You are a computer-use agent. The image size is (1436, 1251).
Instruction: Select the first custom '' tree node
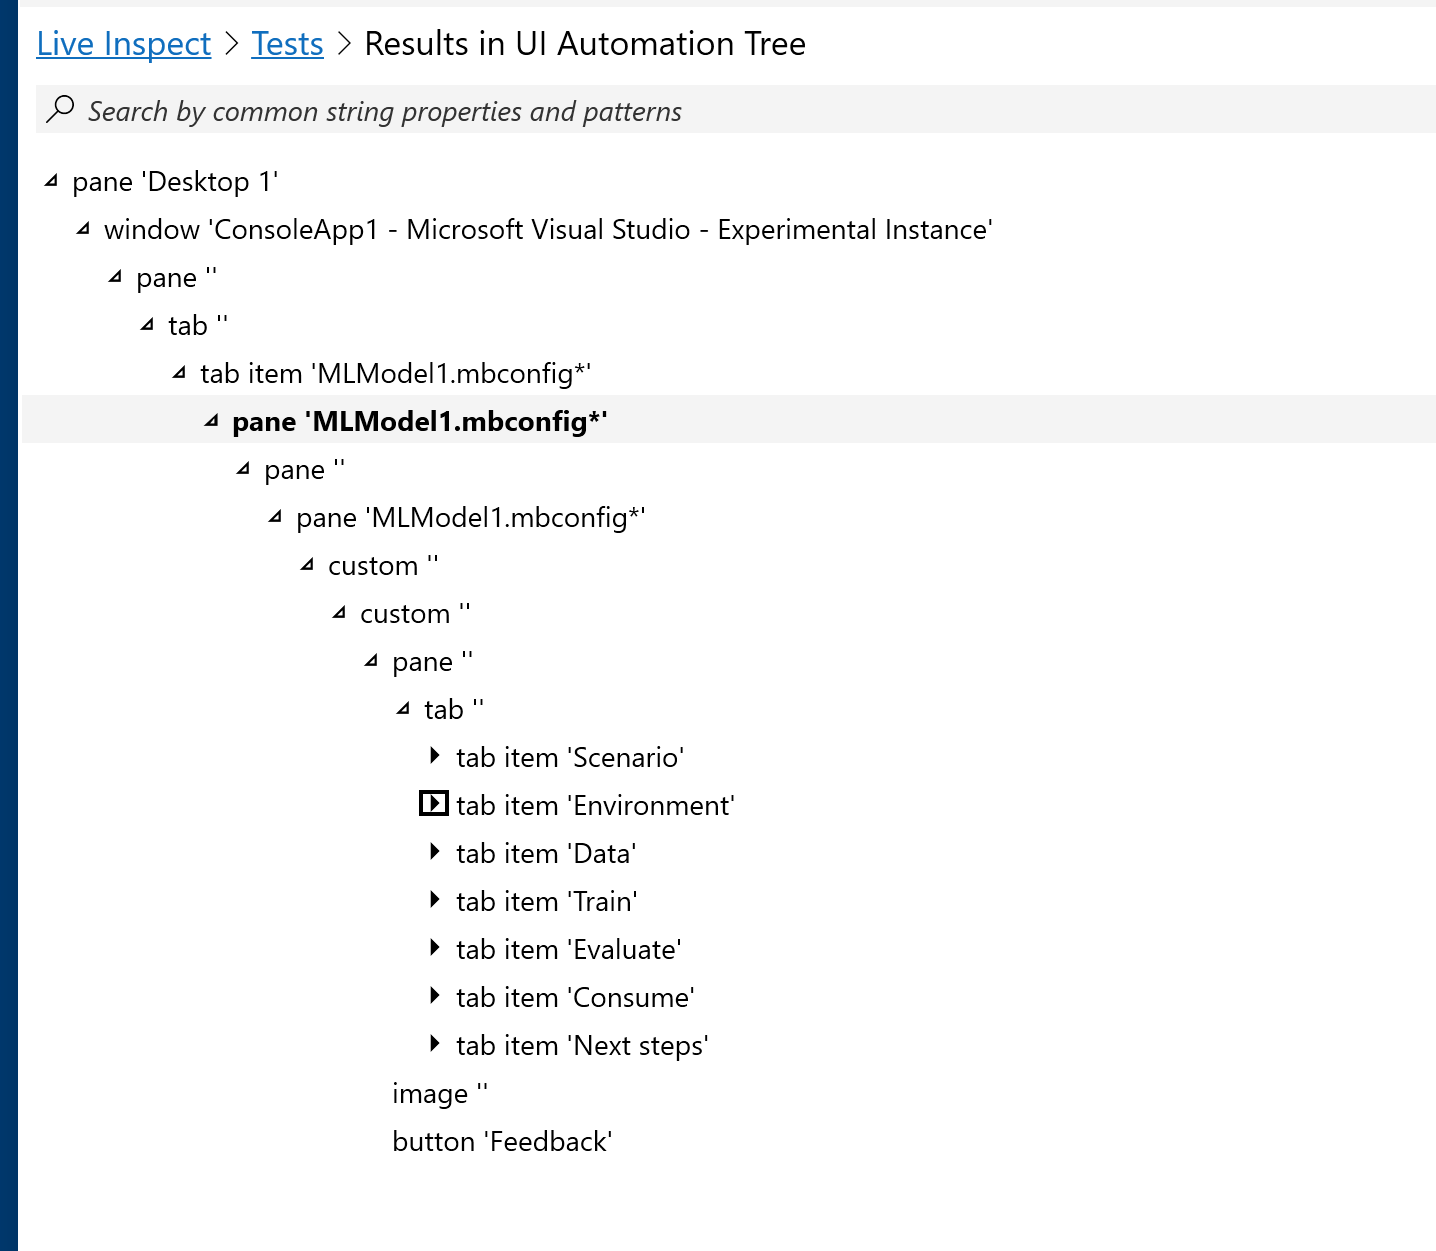(x=383, y=565)
